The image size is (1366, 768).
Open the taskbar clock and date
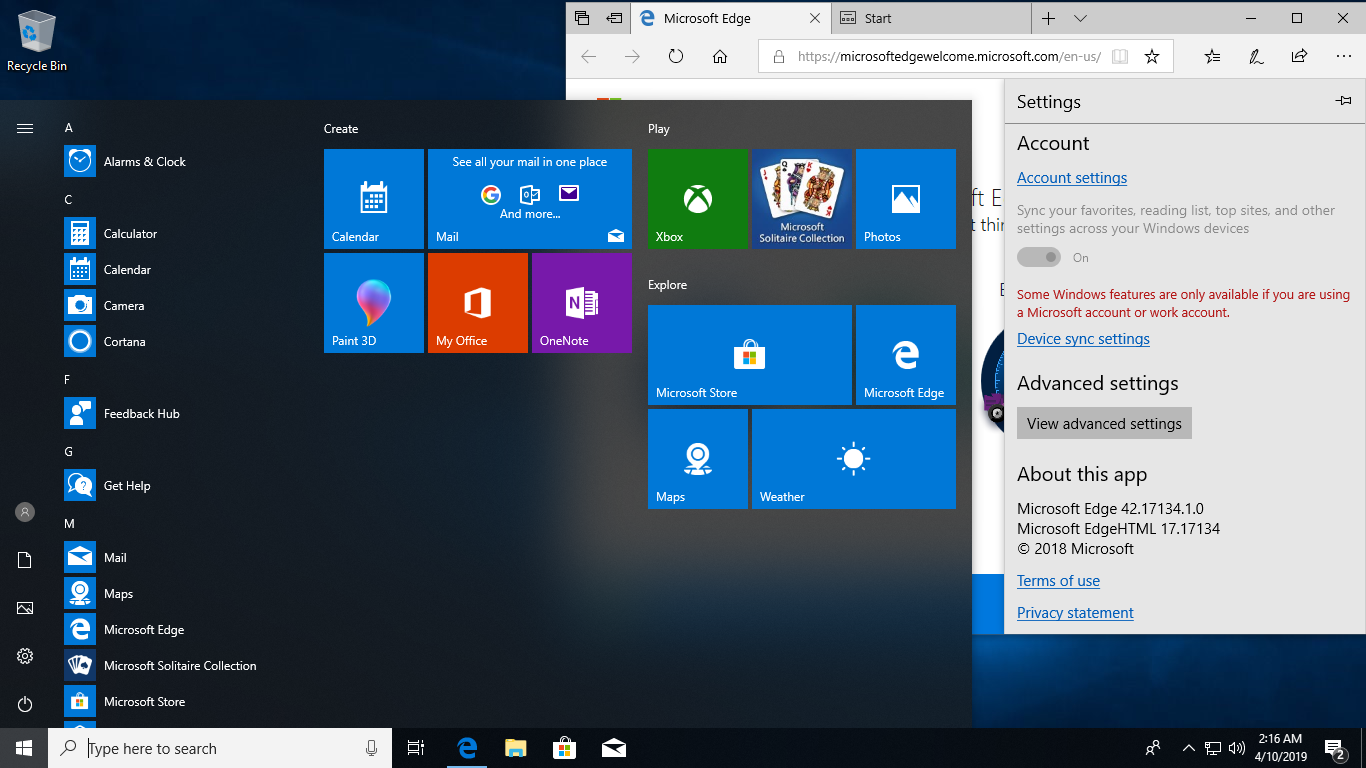(1280, 748)
